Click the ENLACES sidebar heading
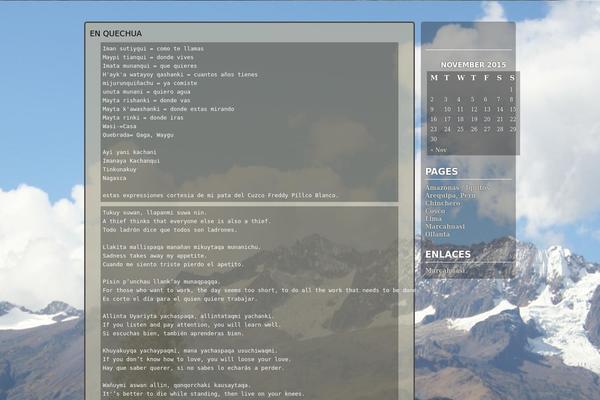Screen dimensions: 600x400 click(x=448, y=254)
